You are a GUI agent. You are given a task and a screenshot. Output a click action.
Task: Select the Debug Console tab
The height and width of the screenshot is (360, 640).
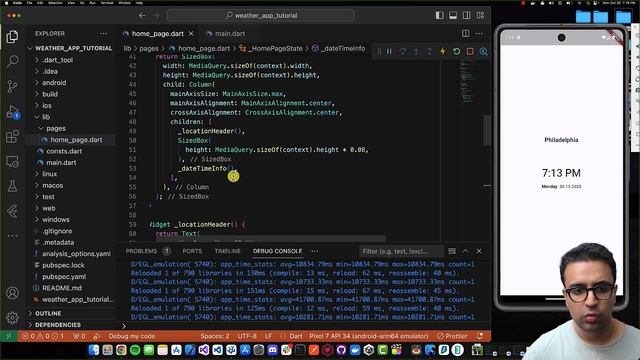(277, 251)
